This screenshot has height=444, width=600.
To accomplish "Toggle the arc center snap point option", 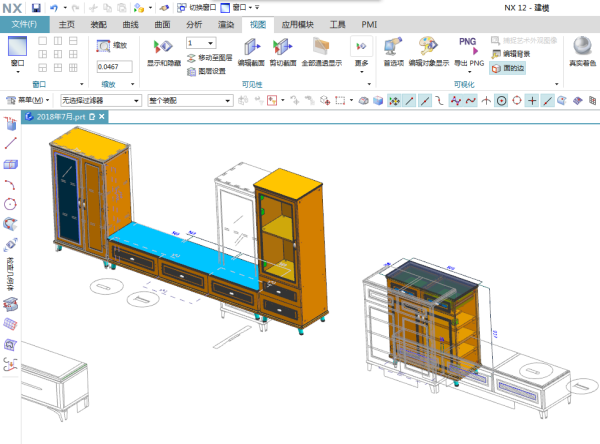I will [x=501, y=101].
